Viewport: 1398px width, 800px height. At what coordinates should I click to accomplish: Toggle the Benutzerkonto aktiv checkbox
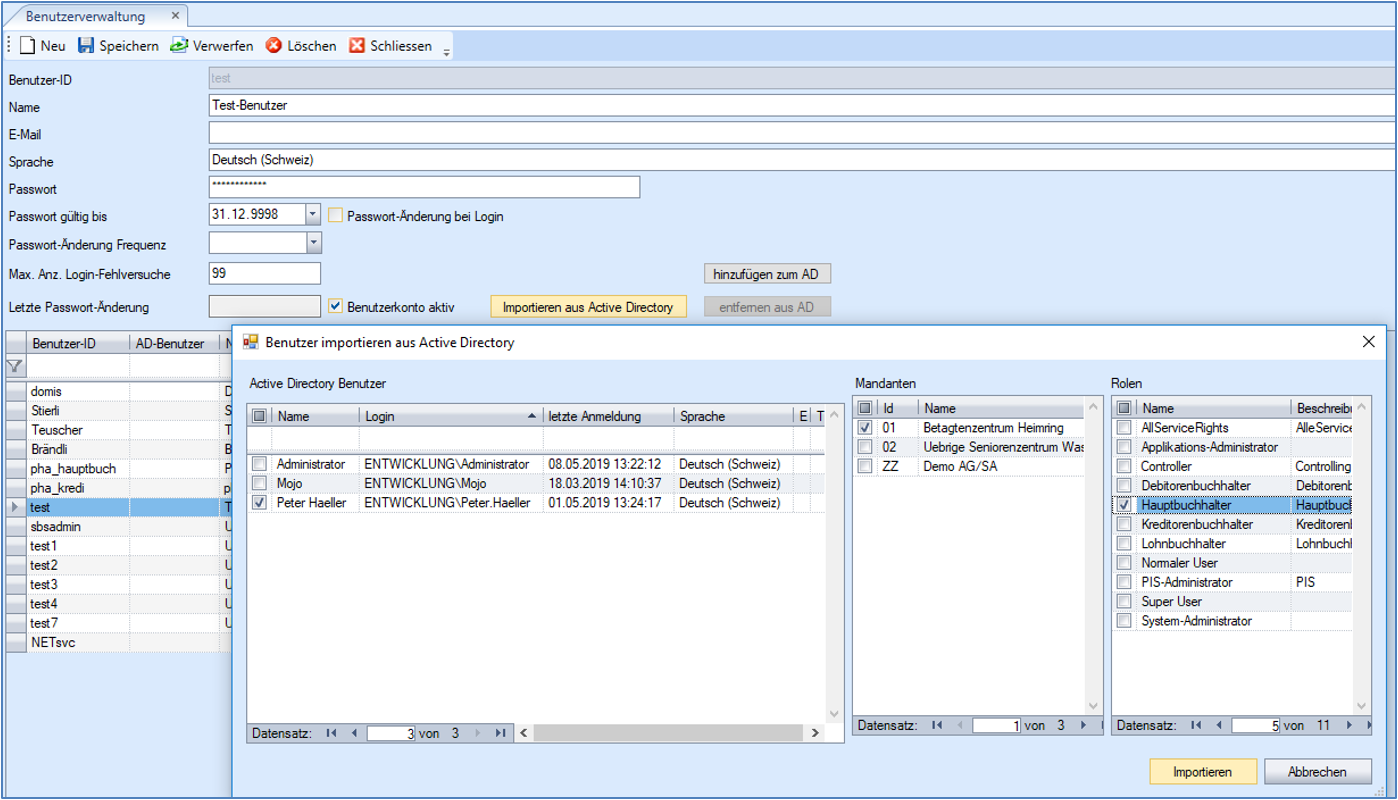[x=336, y=307]
